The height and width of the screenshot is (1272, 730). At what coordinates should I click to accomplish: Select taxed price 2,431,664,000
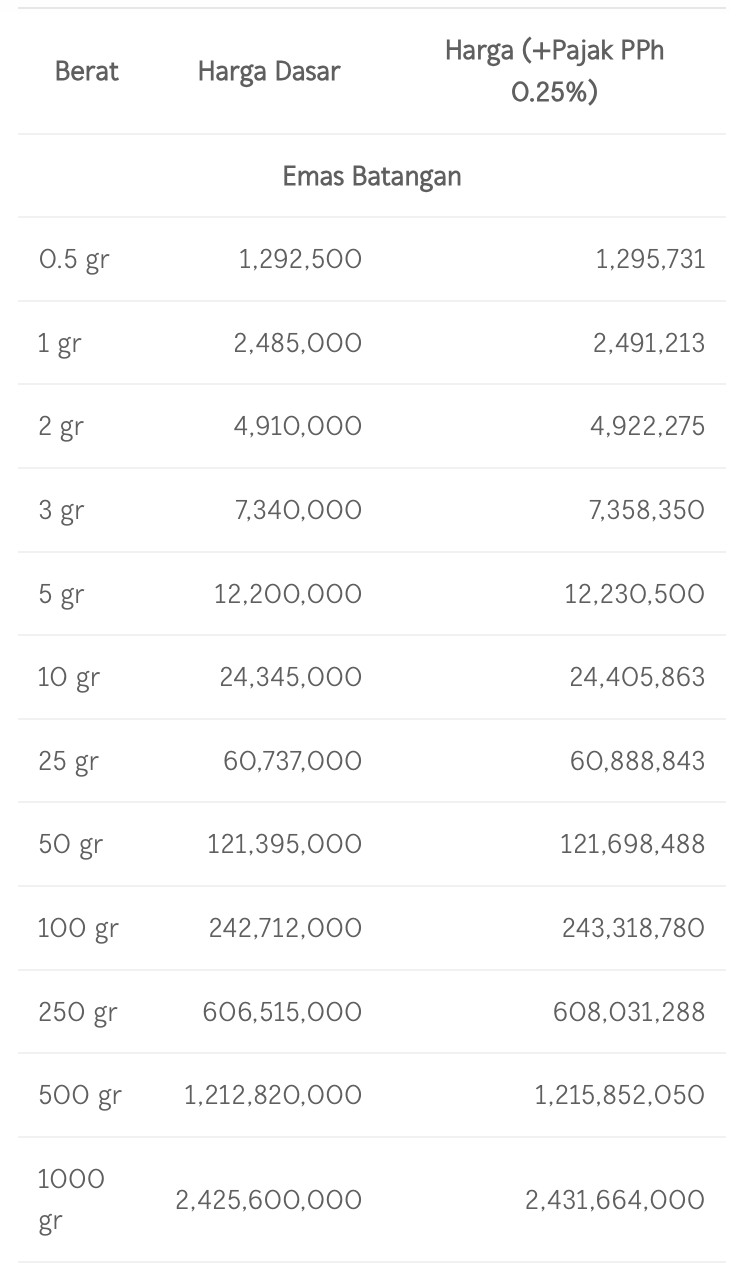click(x=615, y=1200)
